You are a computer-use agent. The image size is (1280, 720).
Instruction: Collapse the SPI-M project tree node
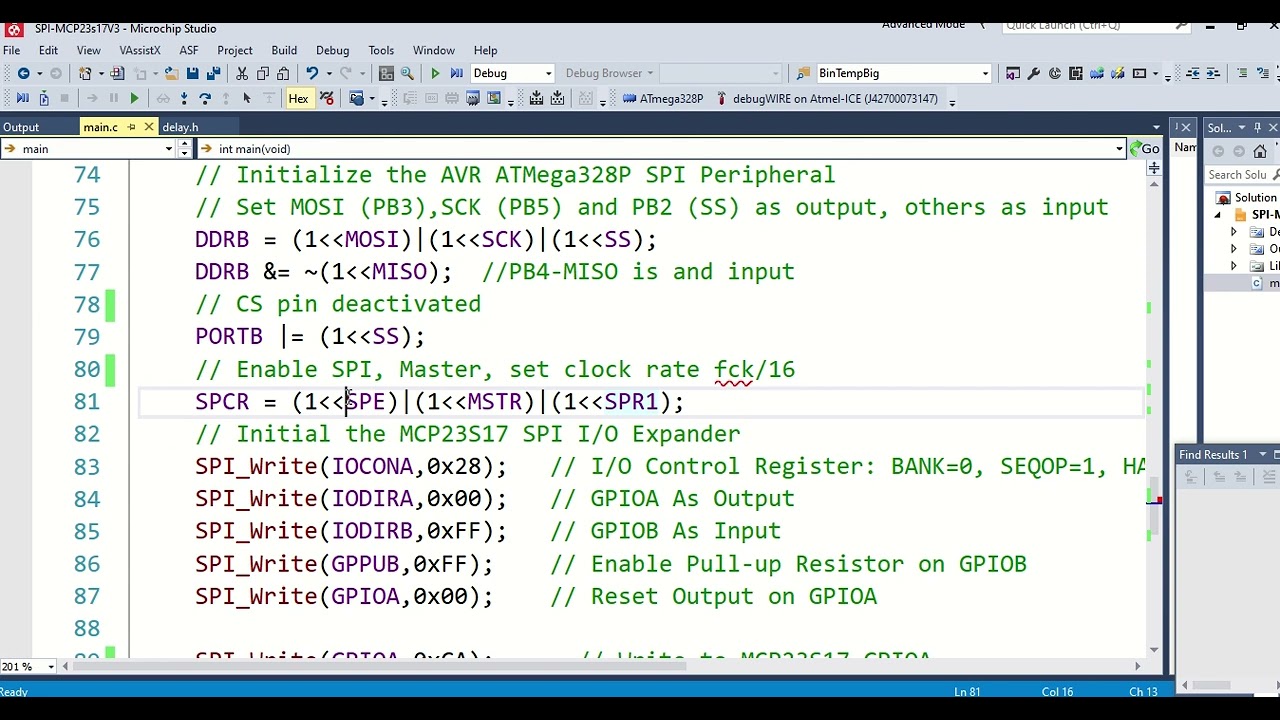[1218, 215]
